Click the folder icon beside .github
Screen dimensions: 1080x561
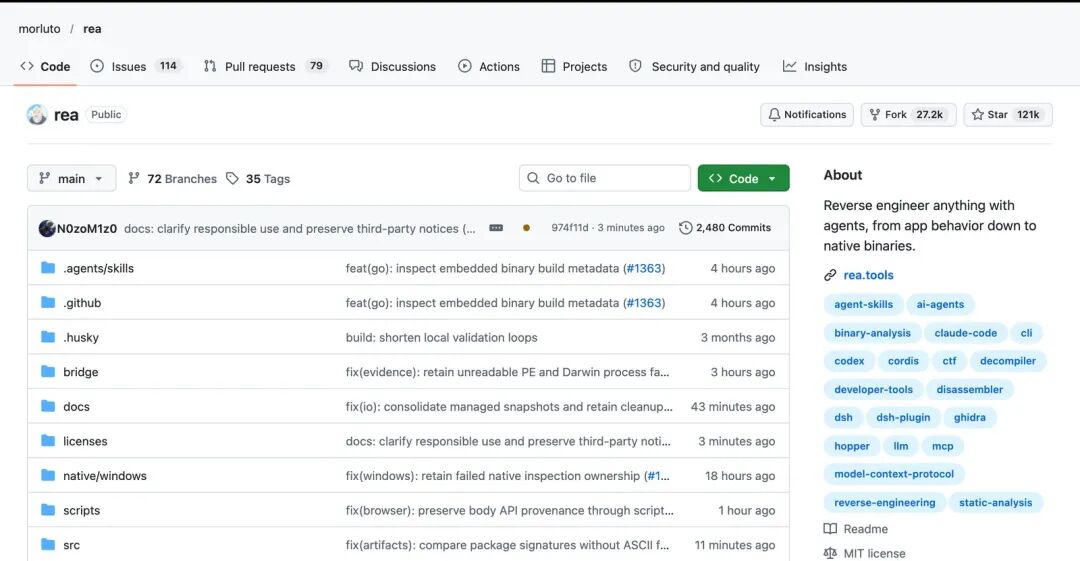coord(48,302)
